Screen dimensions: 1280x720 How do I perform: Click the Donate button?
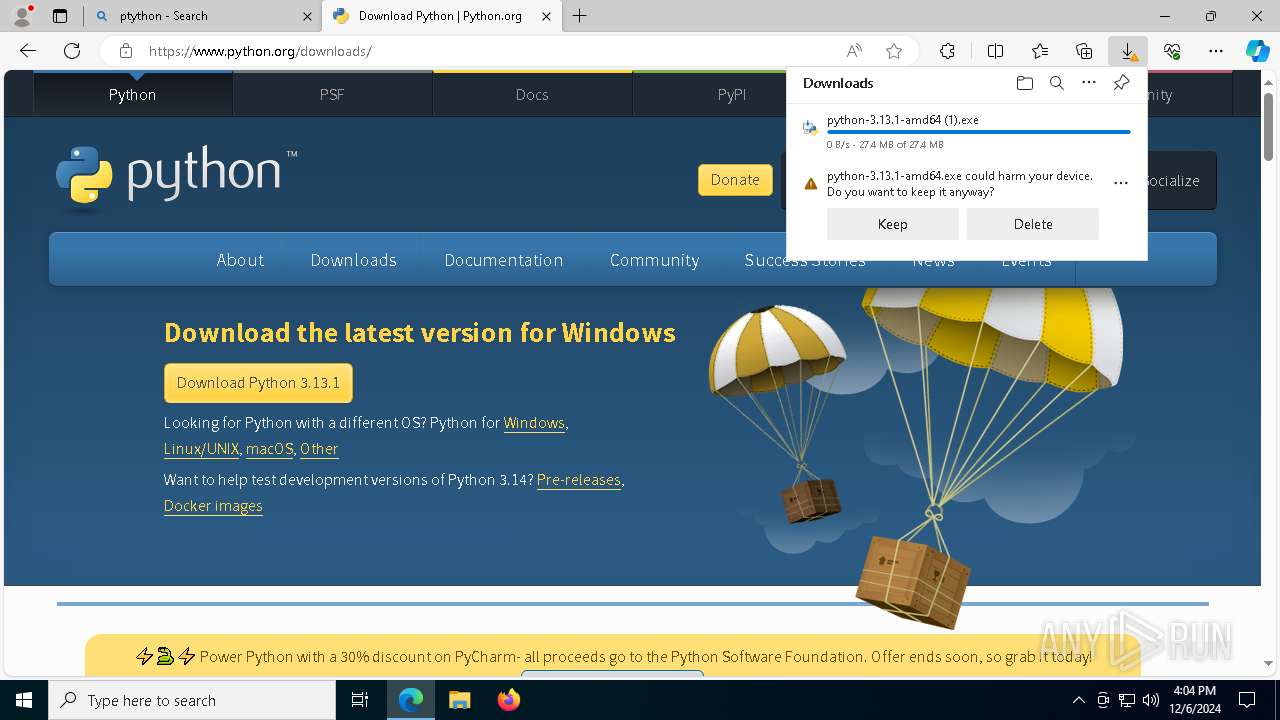(x=735, y=180)
